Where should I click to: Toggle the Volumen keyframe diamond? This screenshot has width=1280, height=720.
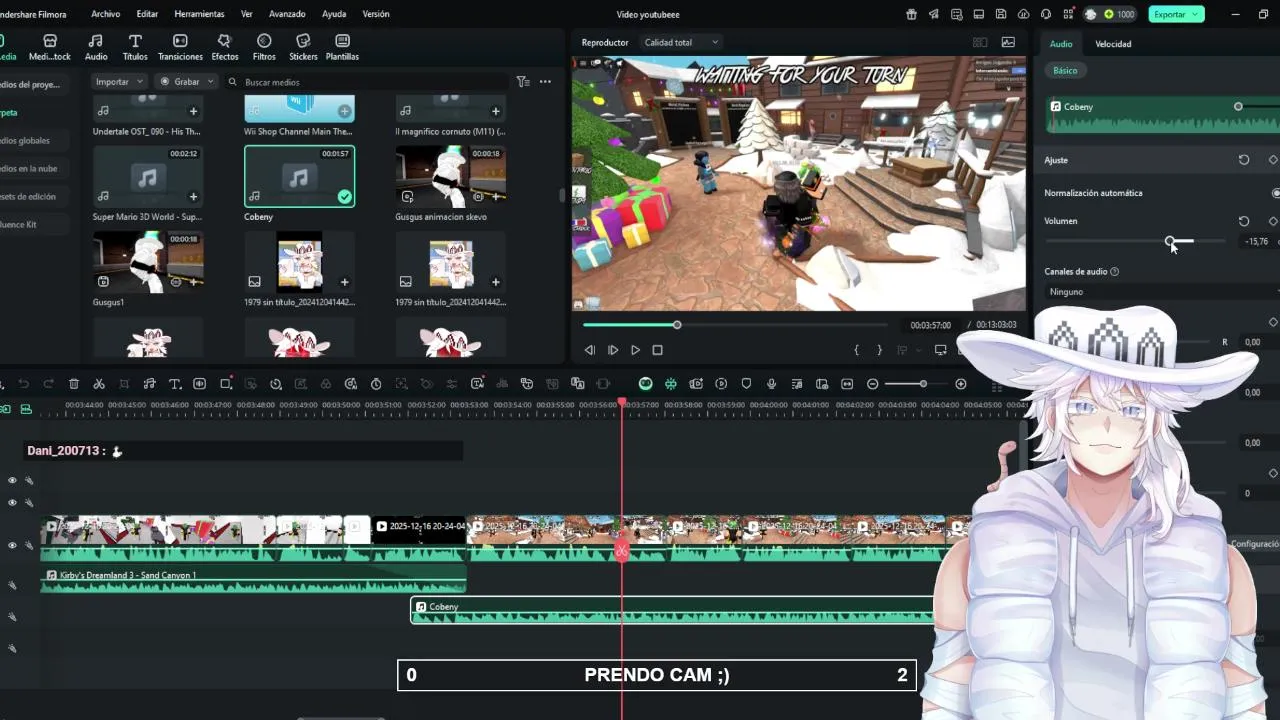coord(1273,221)
